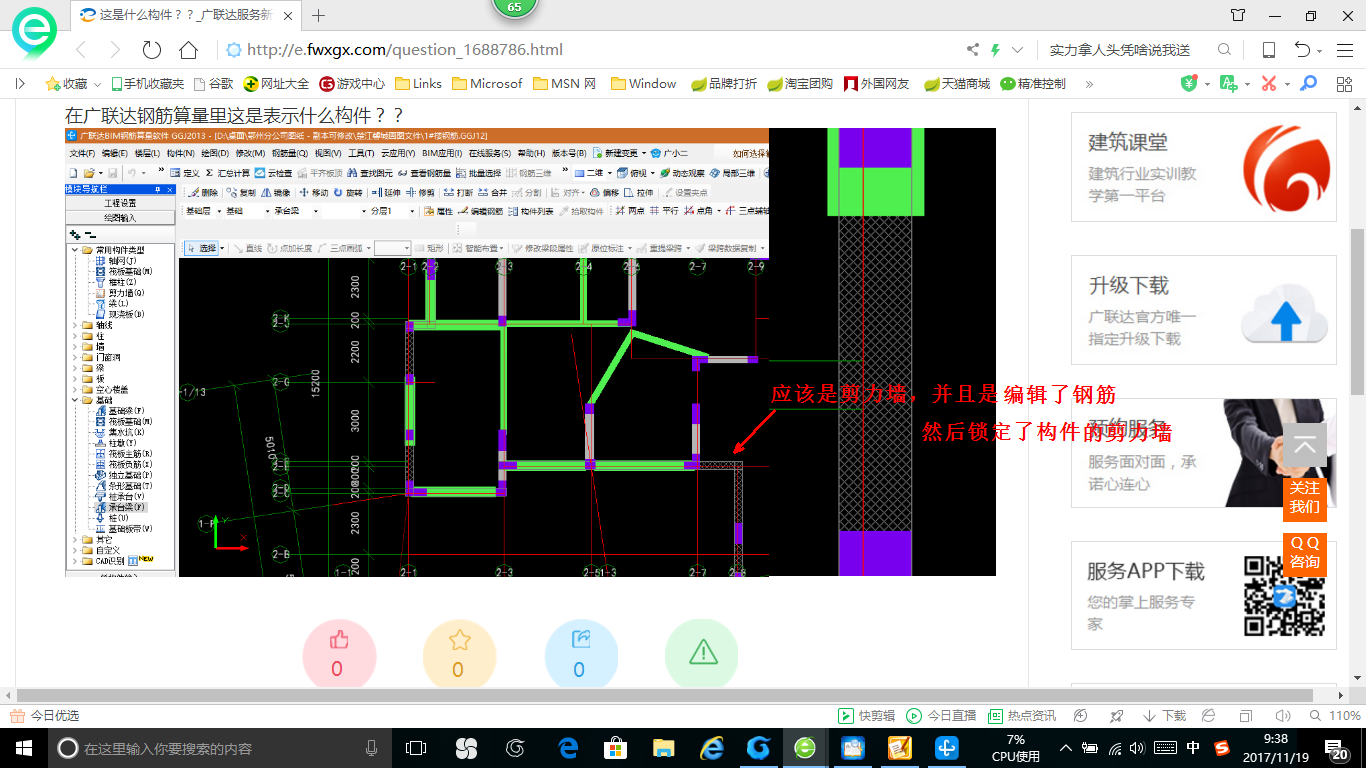Open the 网址大全 bookmark

277,84
